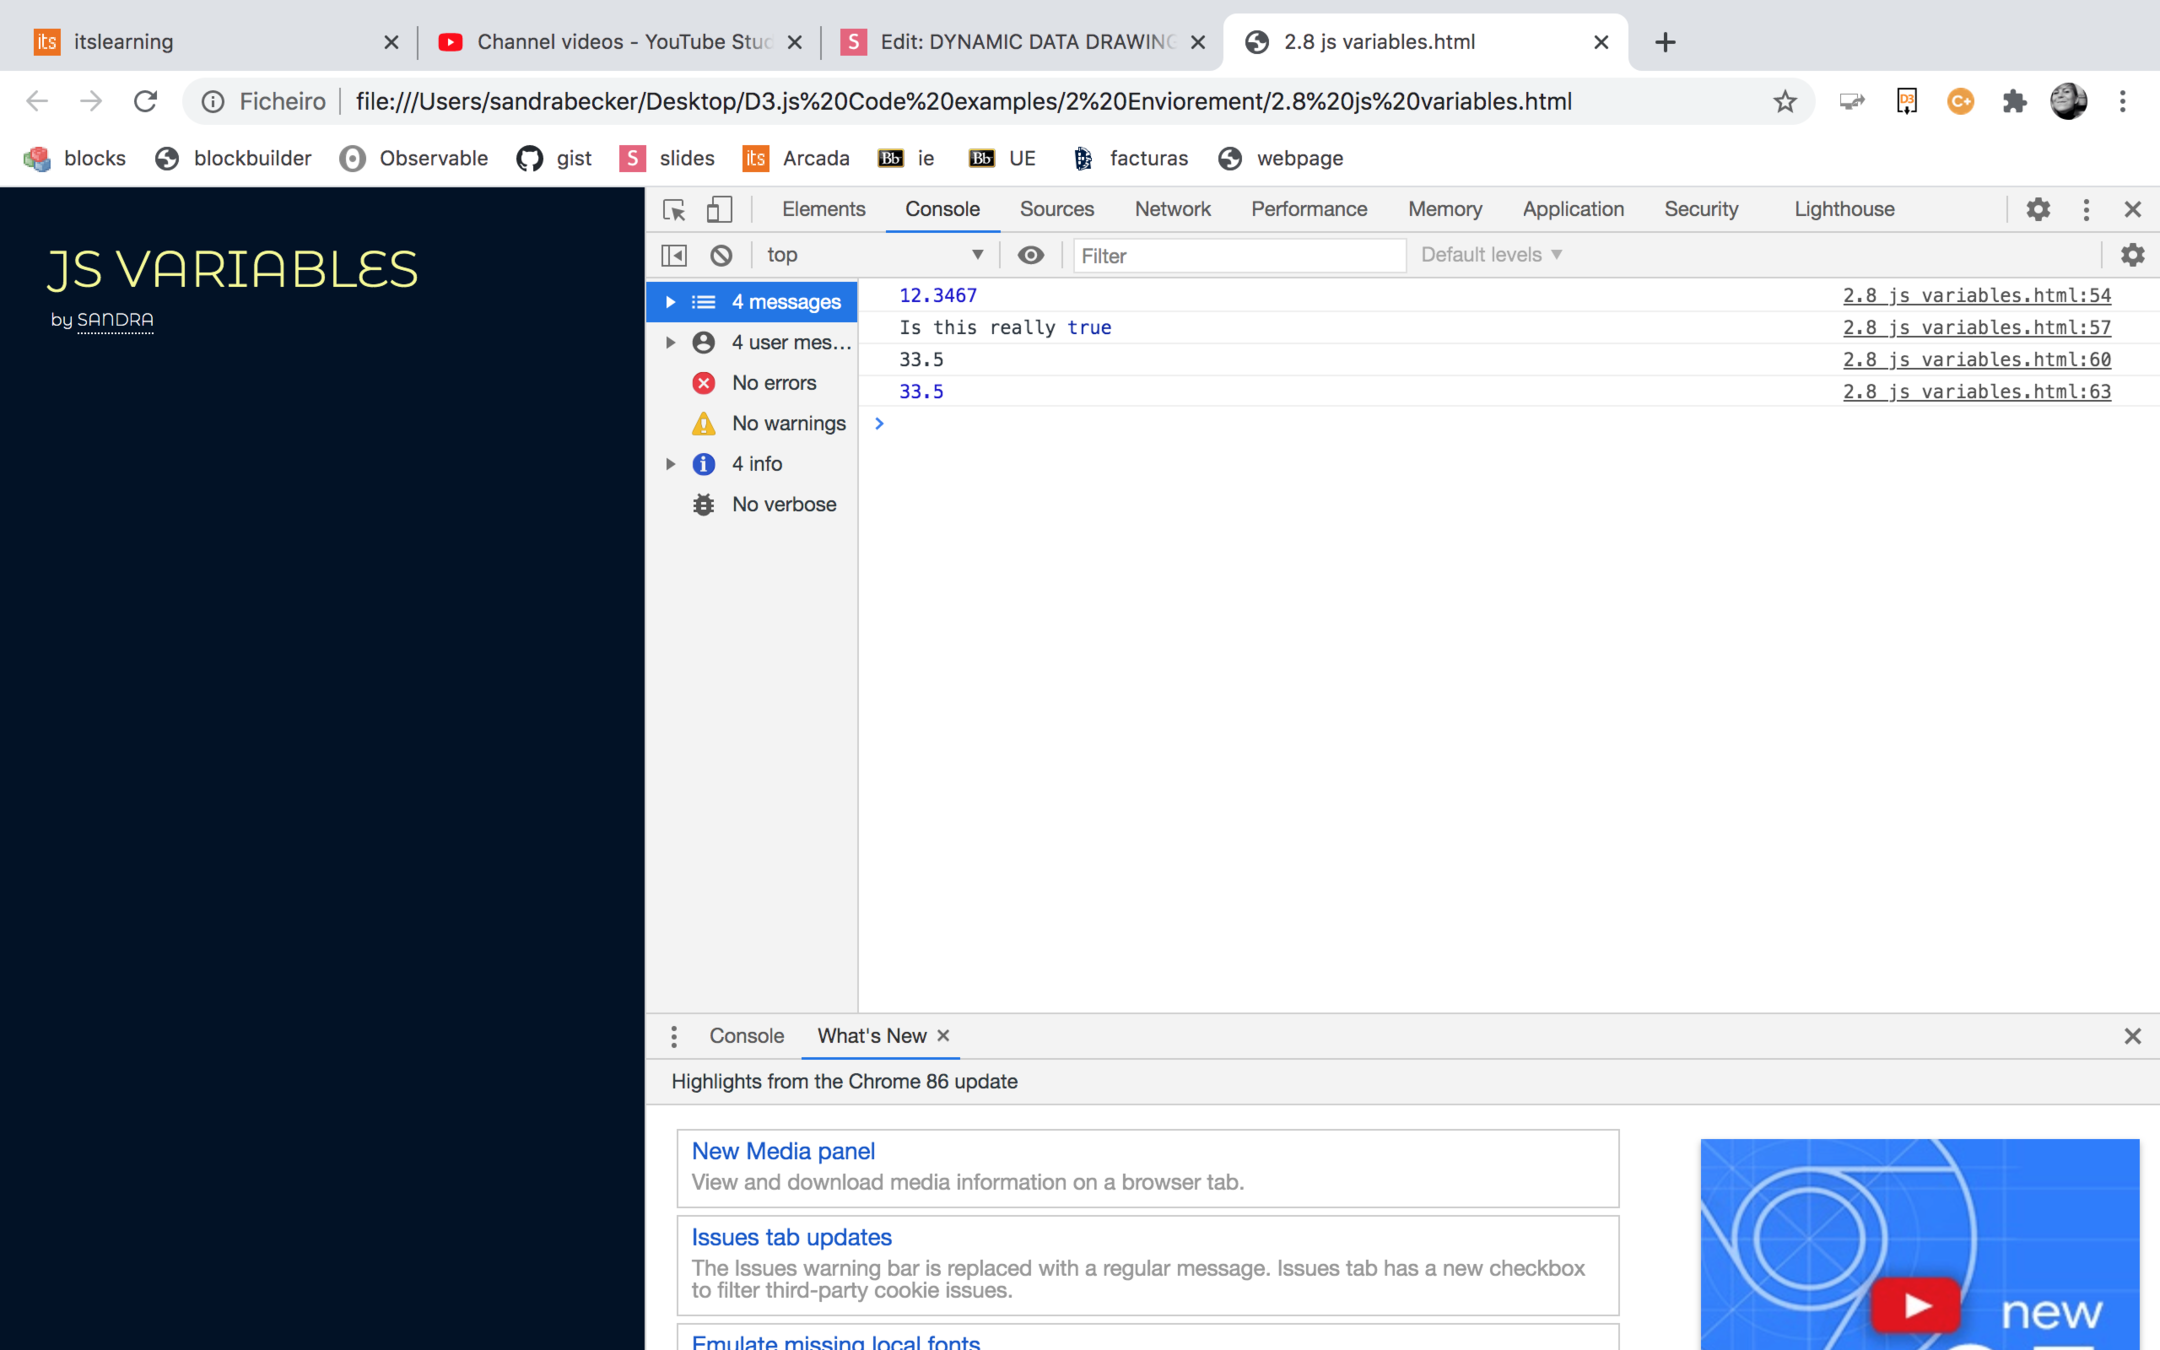
Task: Open DevTools settings gear icon
Action: click(x=2038, y=209)
